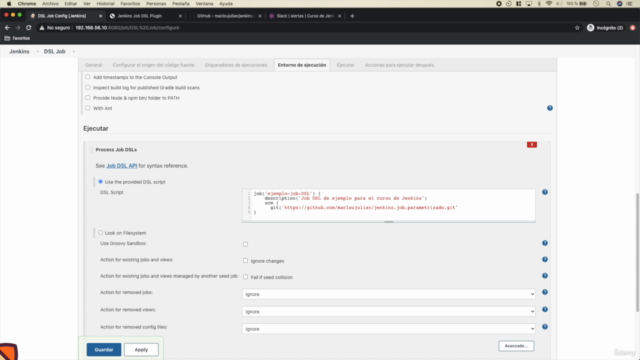Close the GitHub tab
This screenshot has width=640, height=360.
(260, 16)
